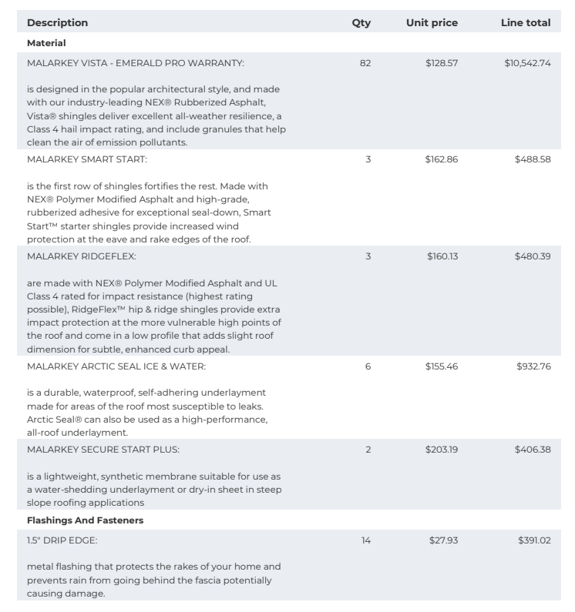Select the $932.76 Arctic Seal total

pos(533,366)
